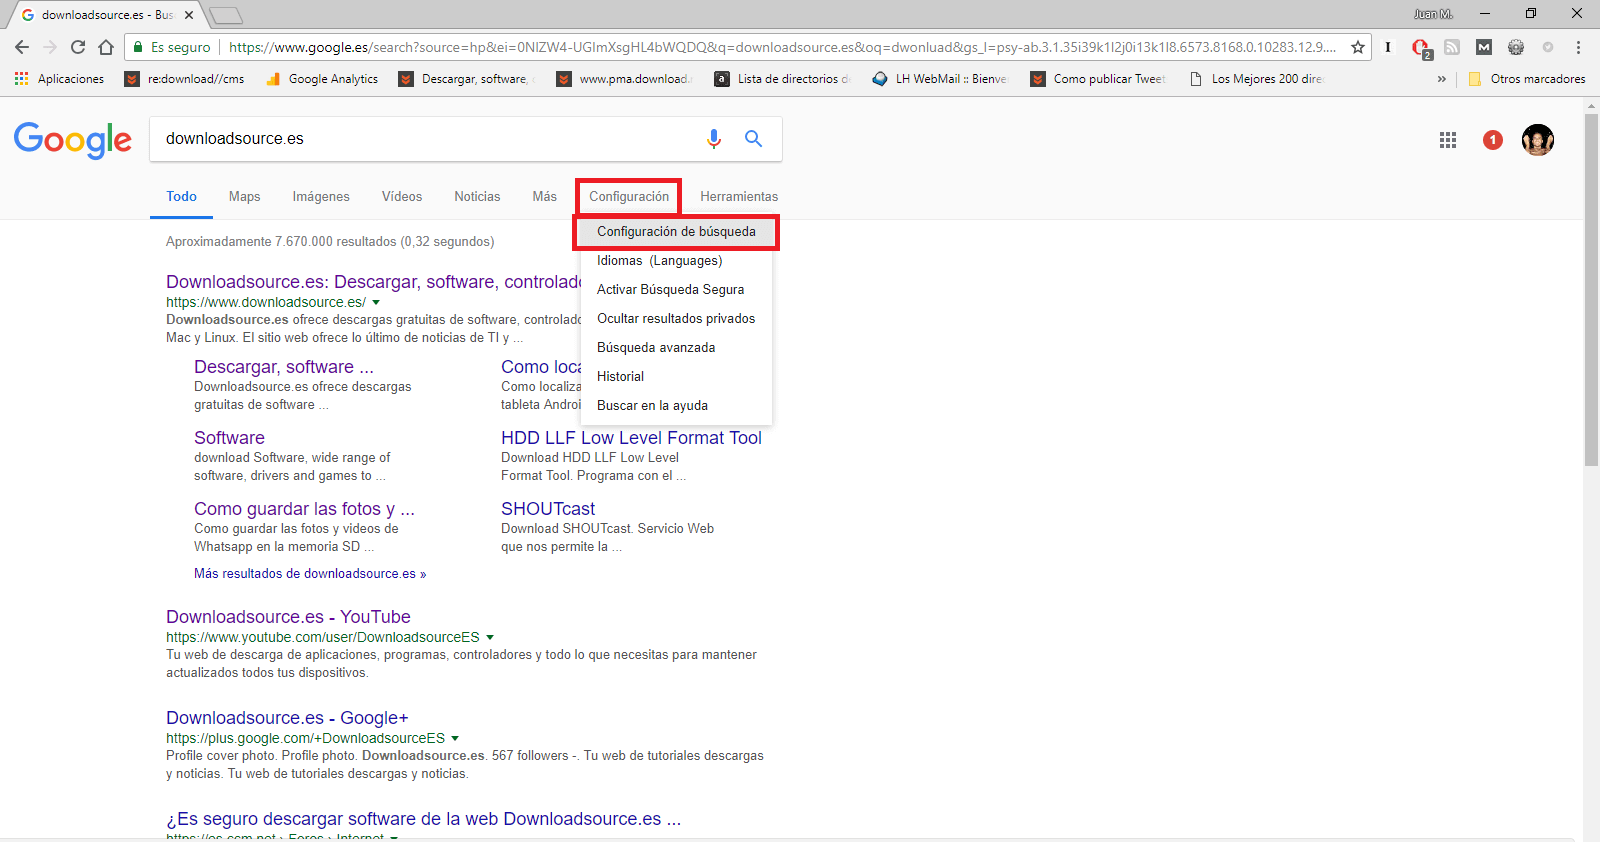The image size is (1600, 842).
Task: Expand the Más search options
Action: pos(545,197)
